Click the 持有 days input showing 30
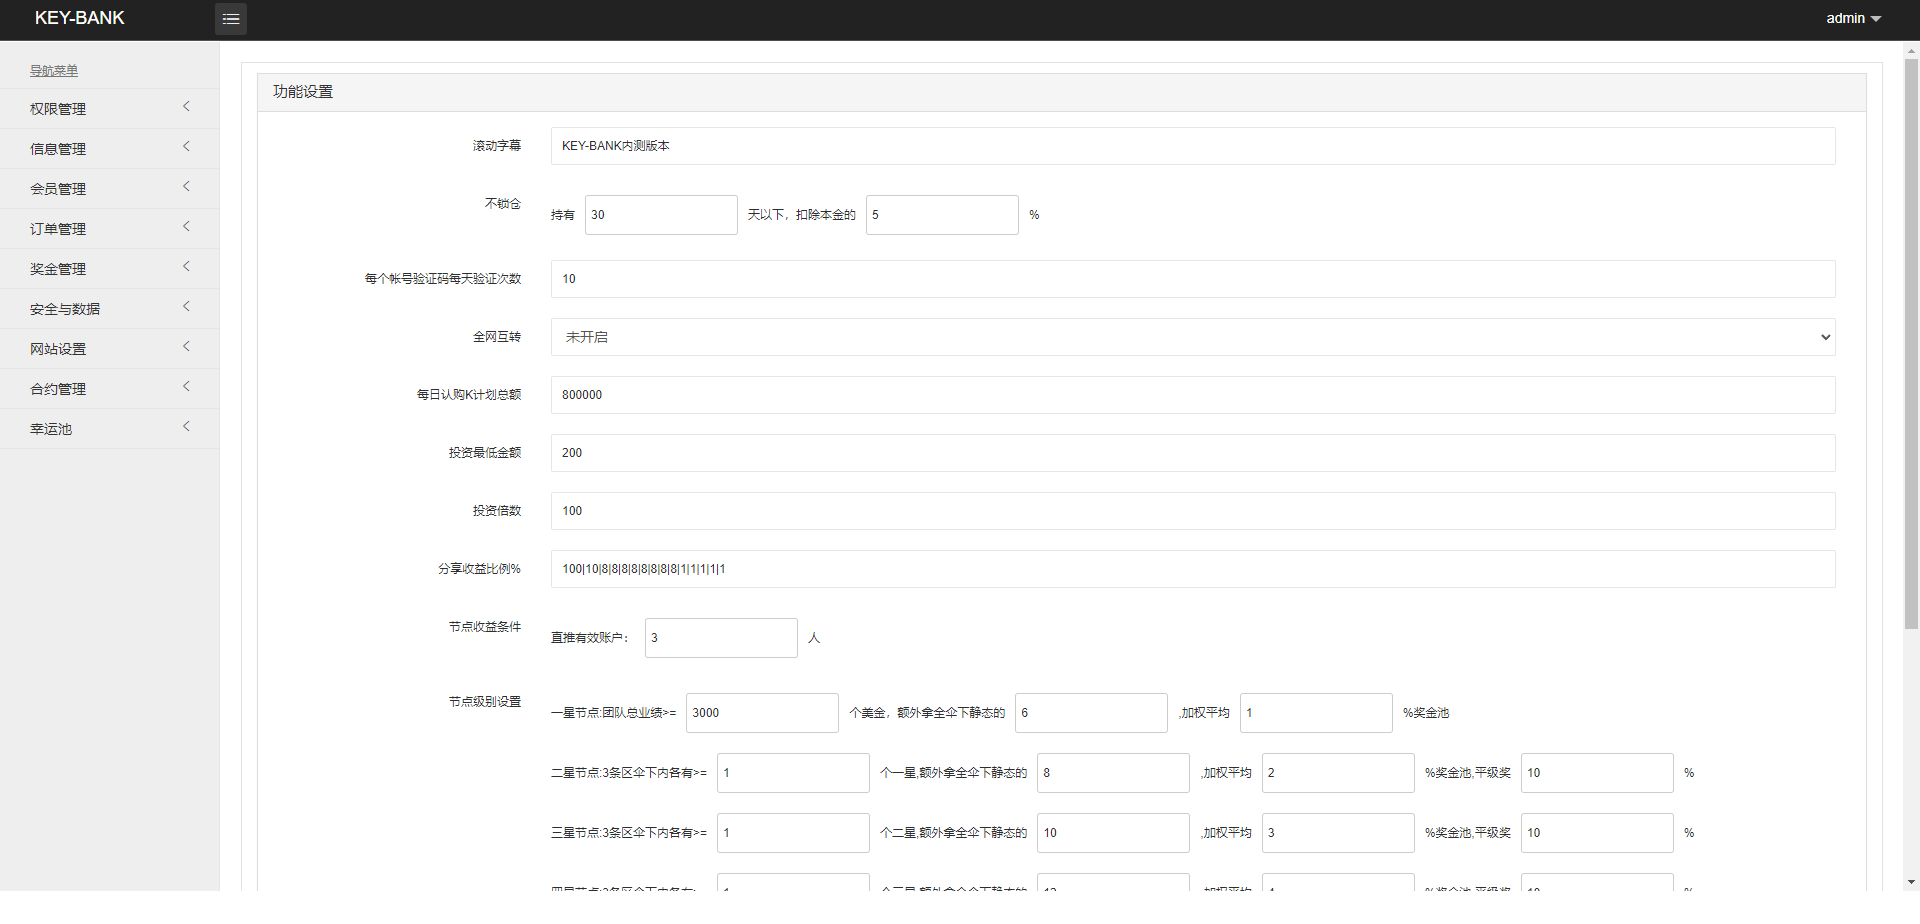This screenshot has width=1920, height=924. tap(661, 215)
